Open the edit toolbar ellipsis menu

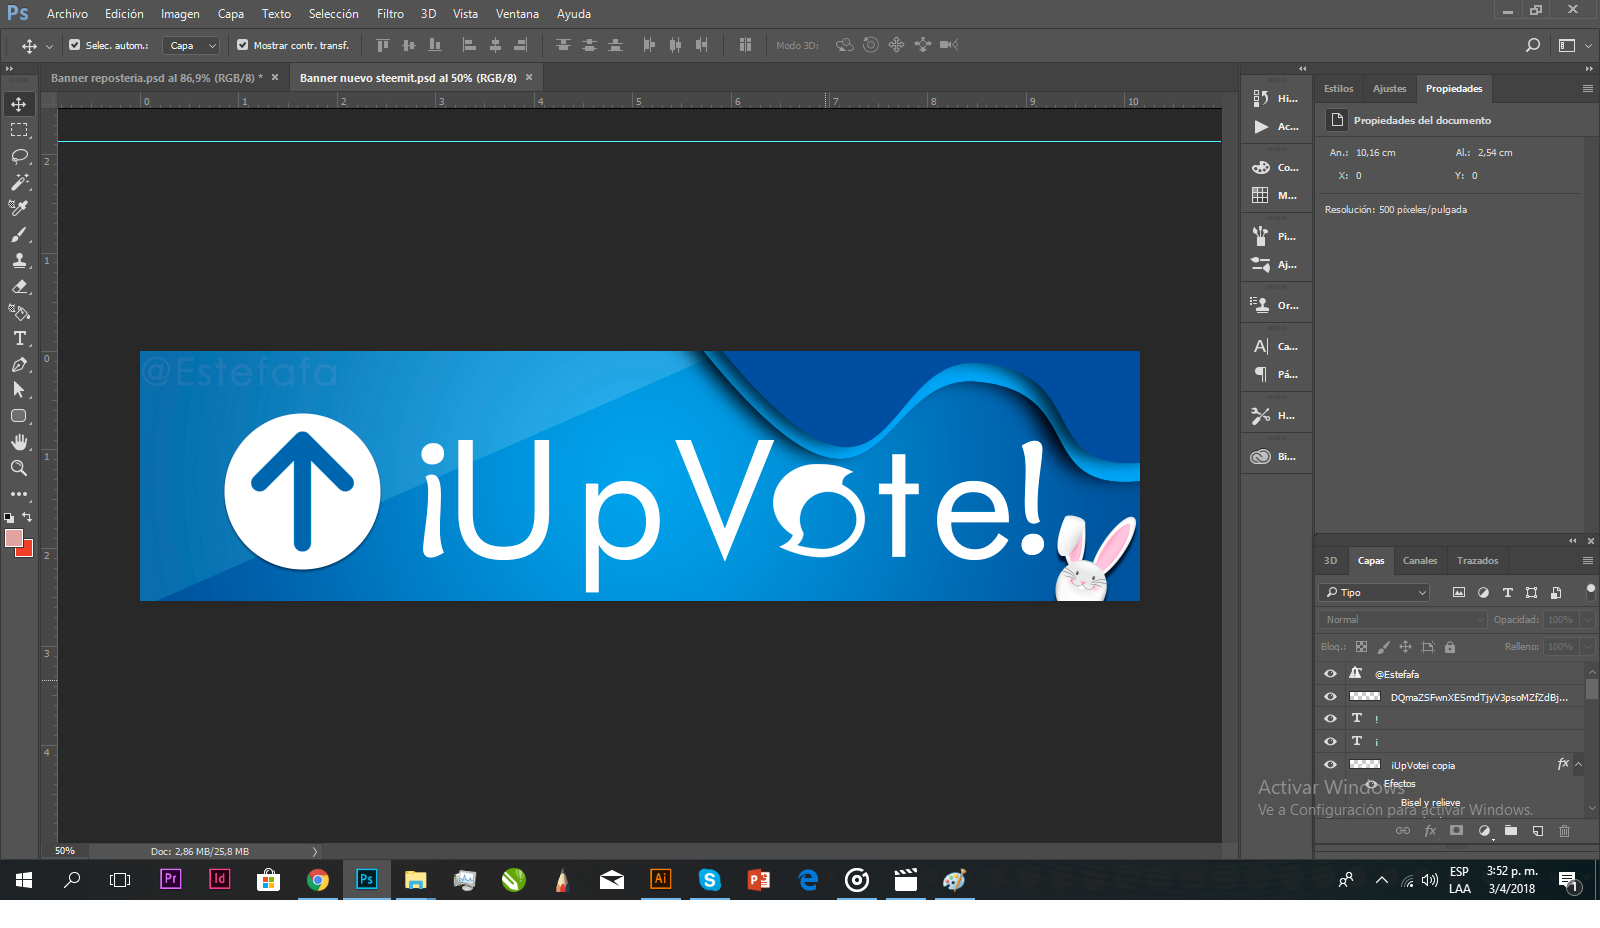(19, 494)
